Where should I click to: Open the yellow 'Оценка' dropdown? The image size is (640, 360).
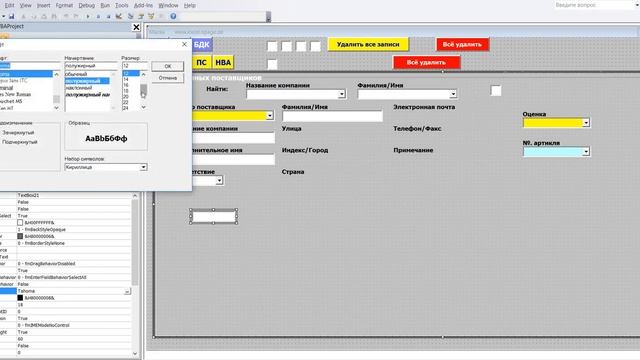pos(586,123)
